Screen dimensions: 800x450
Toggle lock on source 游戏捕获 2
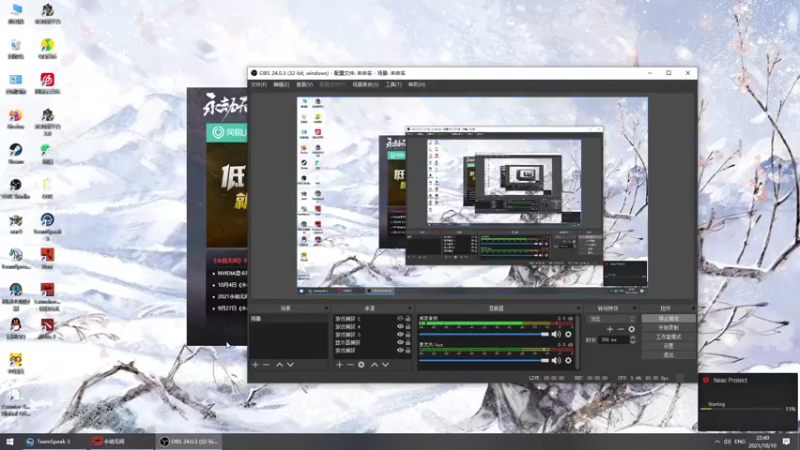tap(408, 318)
